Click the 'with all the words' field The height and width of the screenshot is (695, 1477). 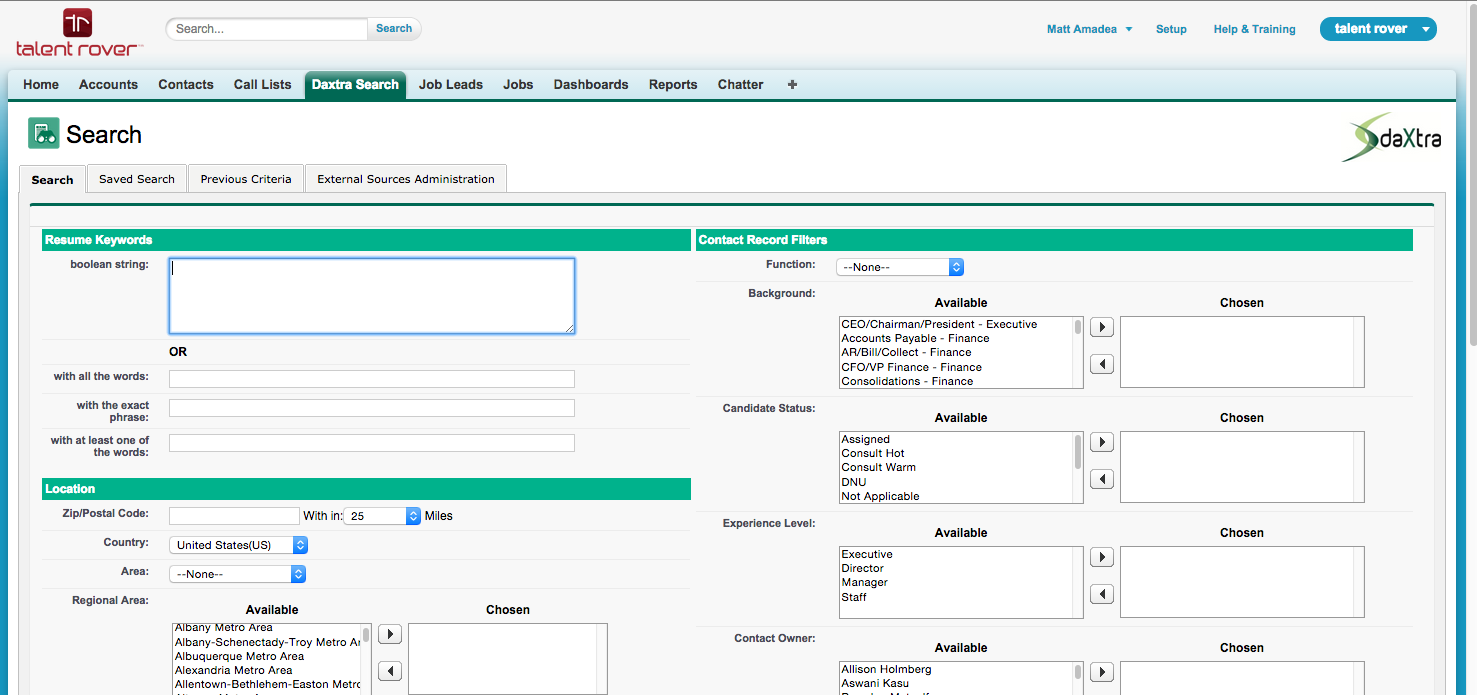tap(372, 379)
